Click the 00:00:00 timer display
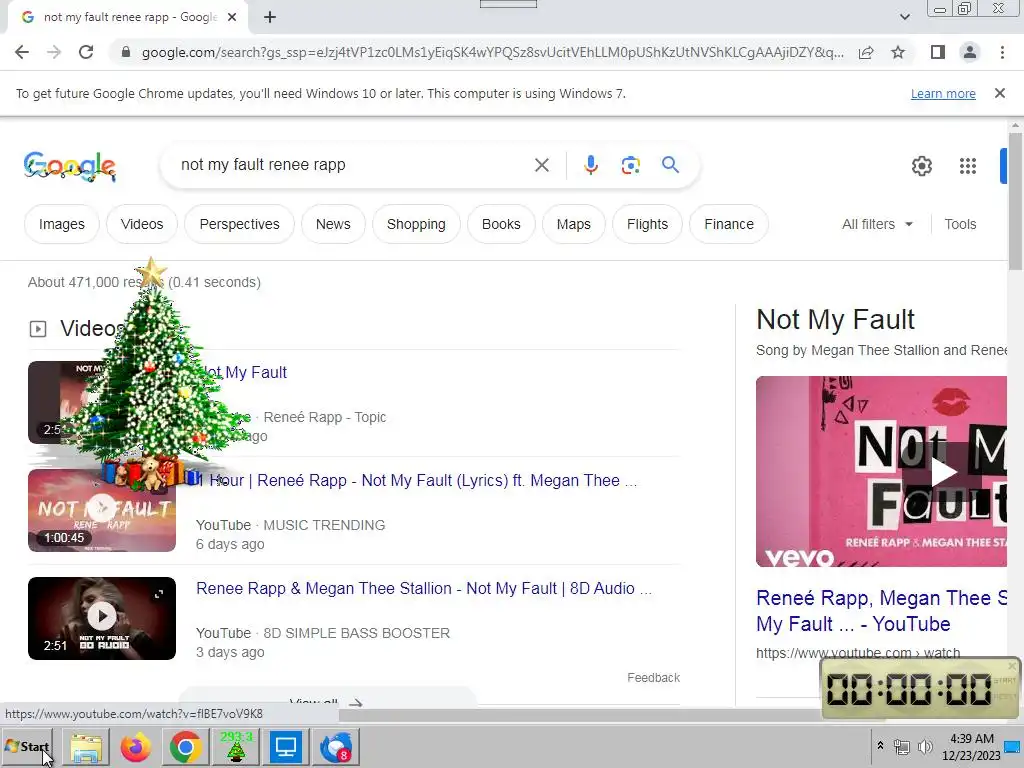 pos(908,689)
